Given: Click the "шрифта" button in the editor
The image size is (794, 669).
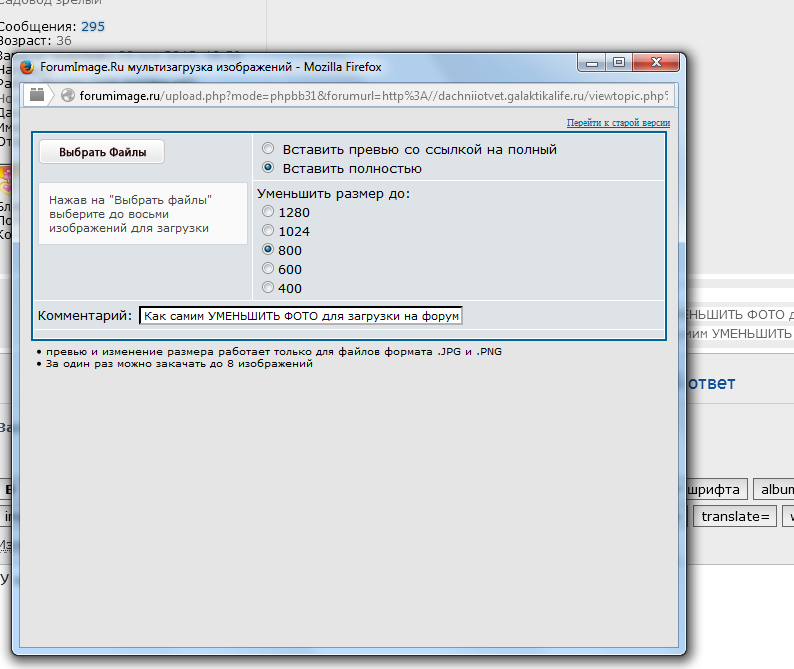Looking at the screenshot, I should pyautogui.click(x=711, y=489).
